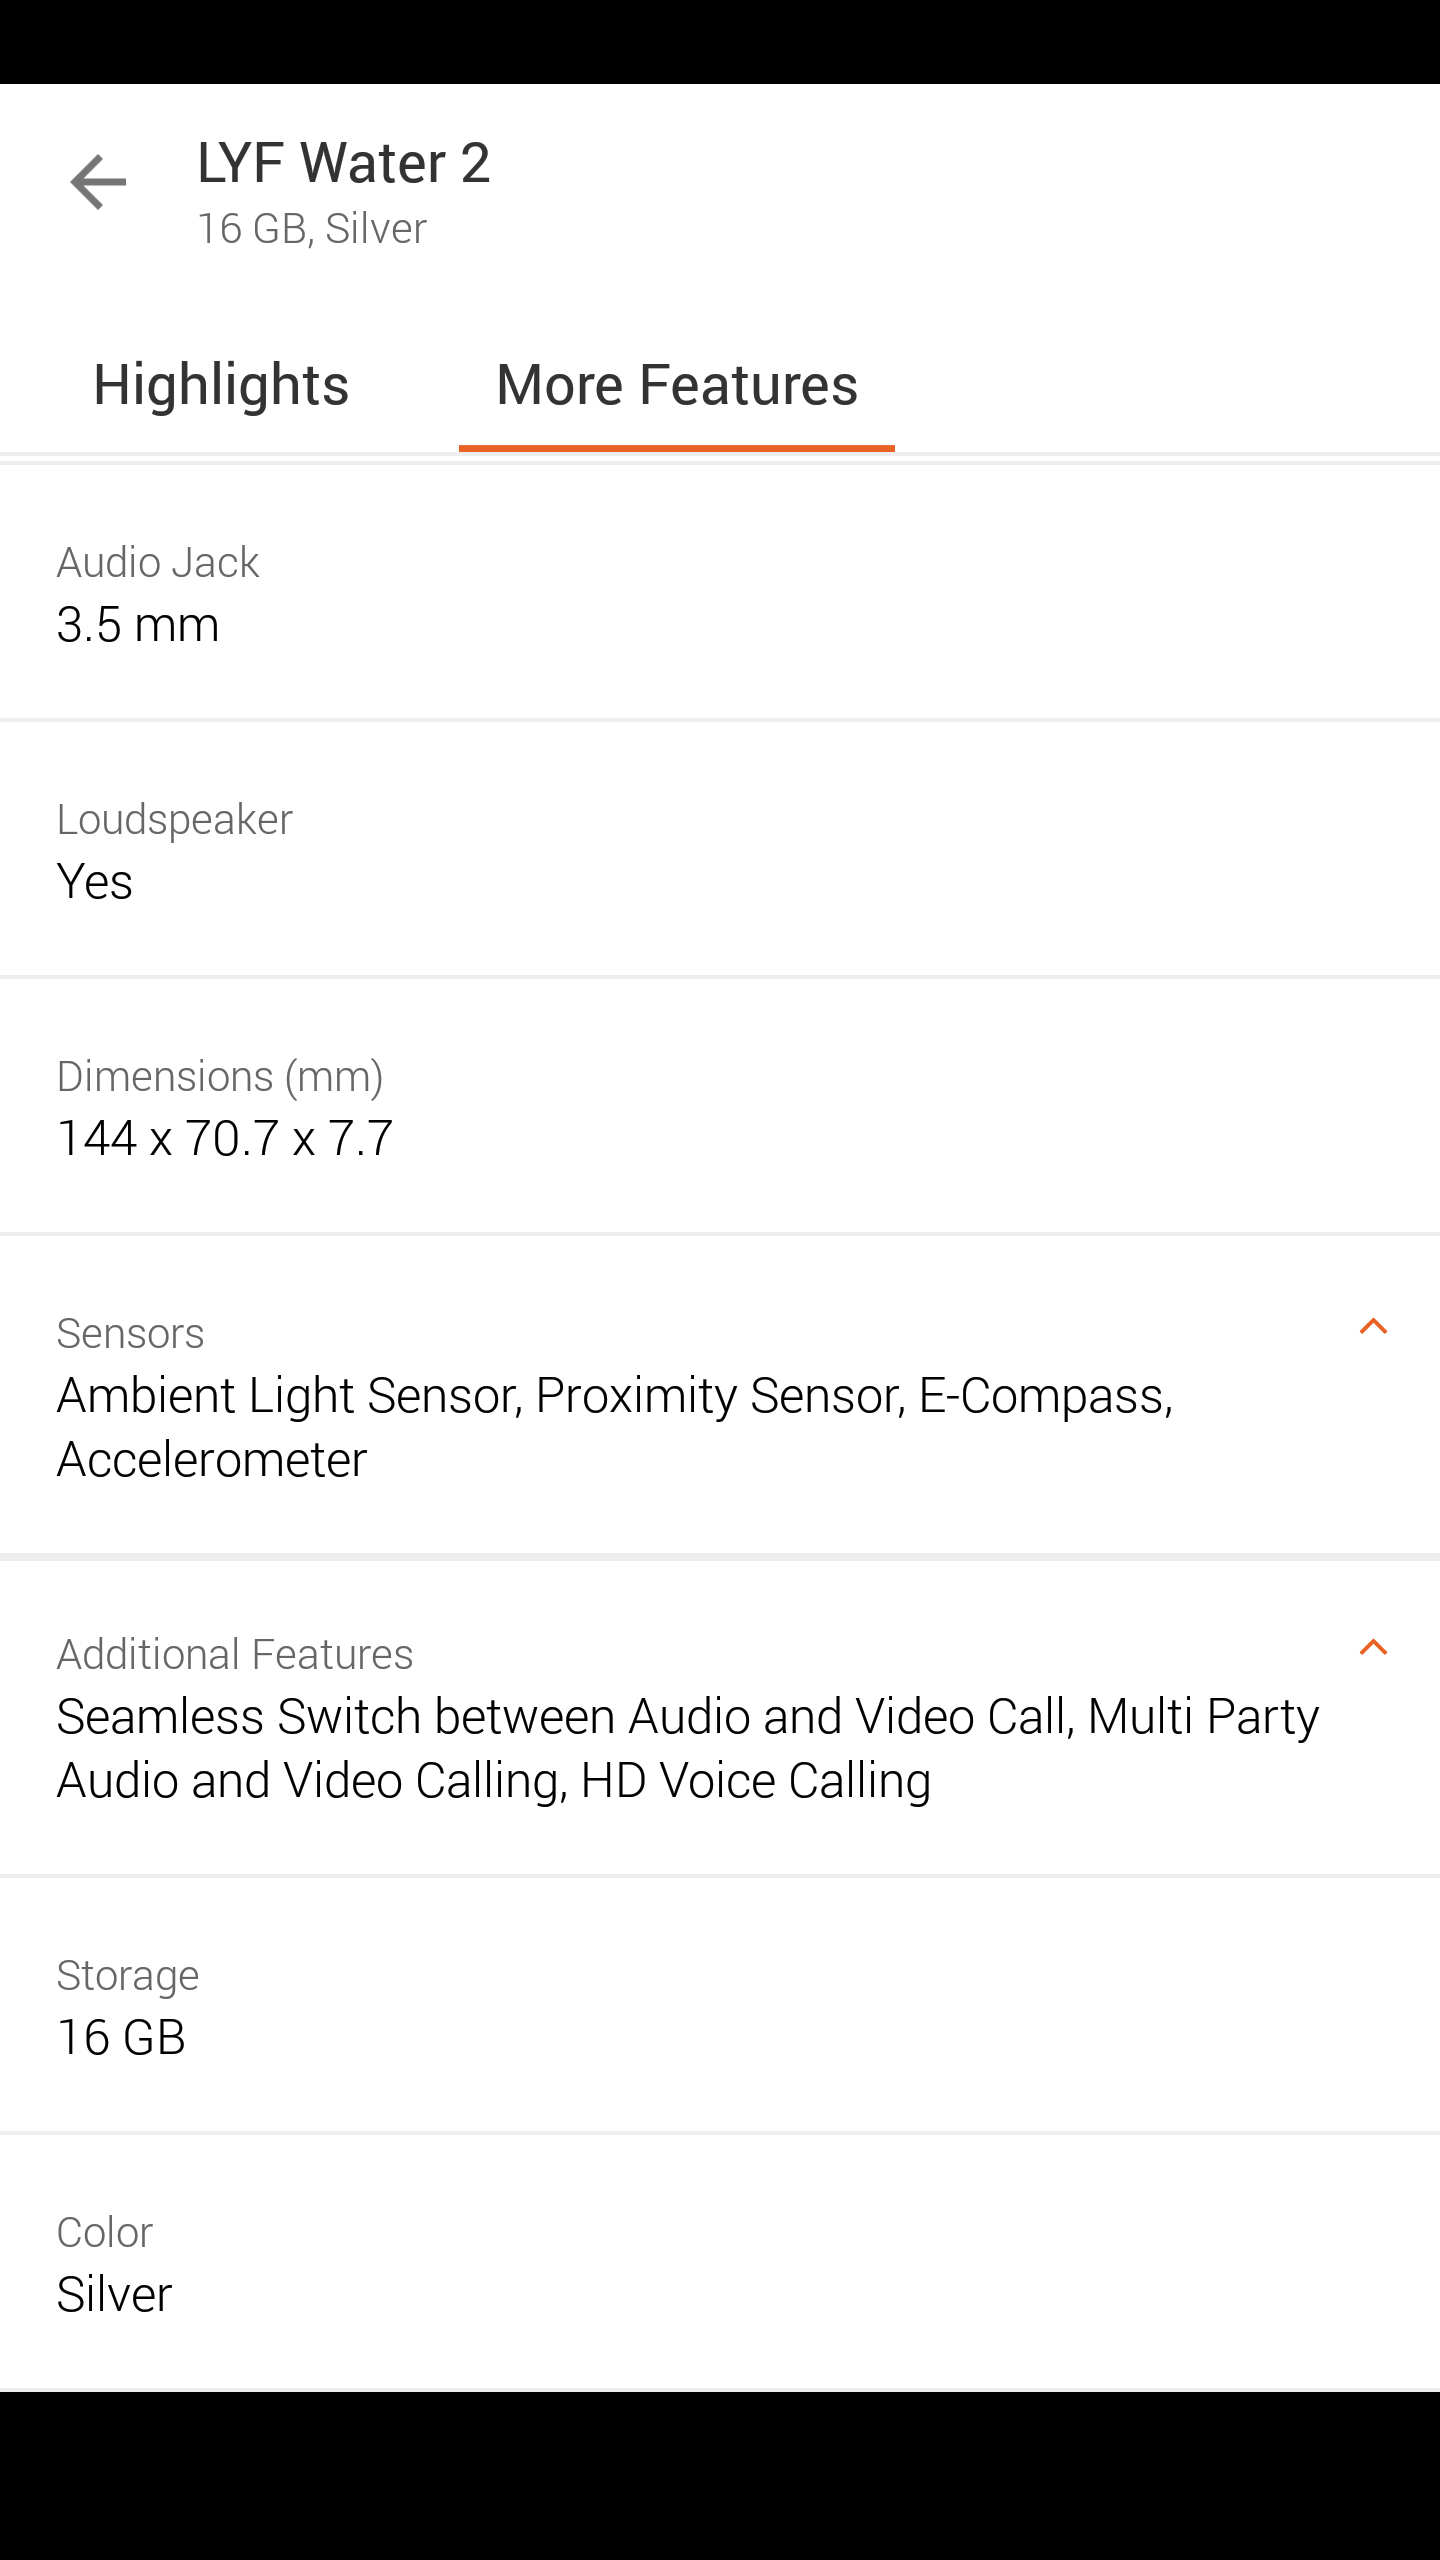This screenshot has height=2560, width=1440.
Task: Click the Storage label
Action: pos(128,1976)
